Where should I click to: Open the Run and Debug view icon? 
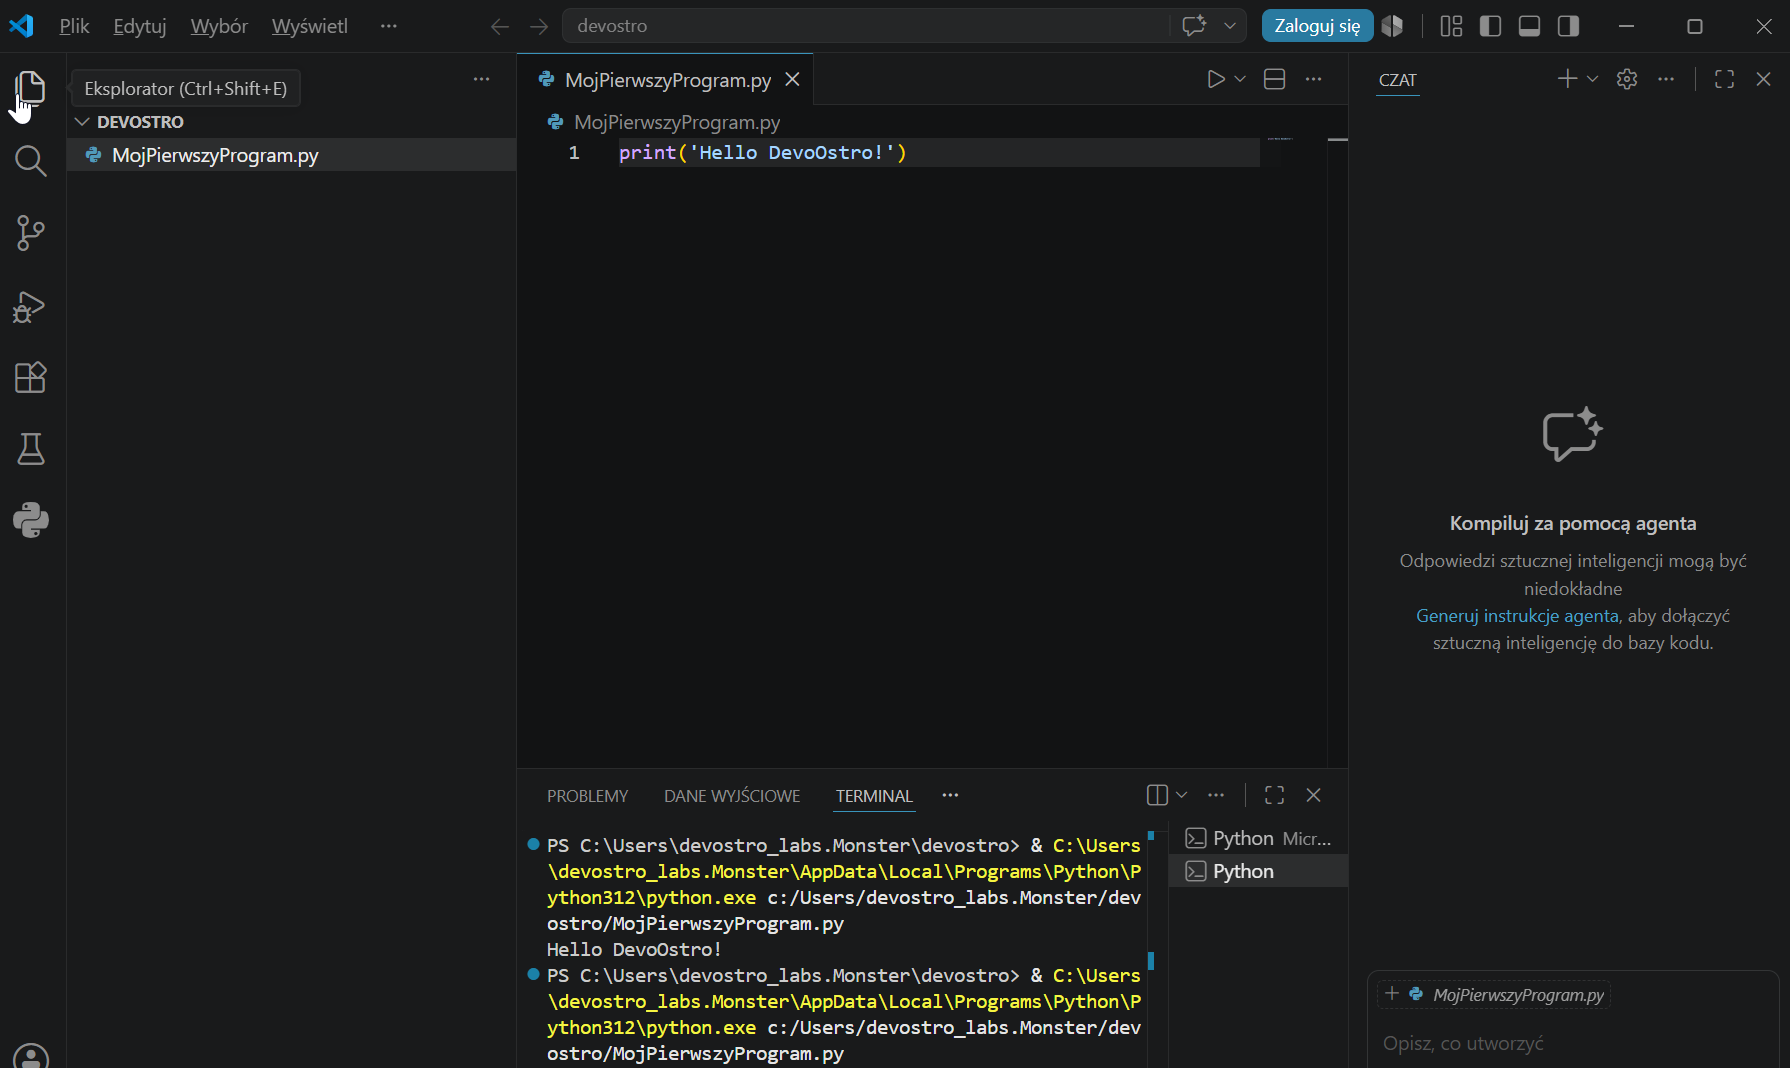31,306
